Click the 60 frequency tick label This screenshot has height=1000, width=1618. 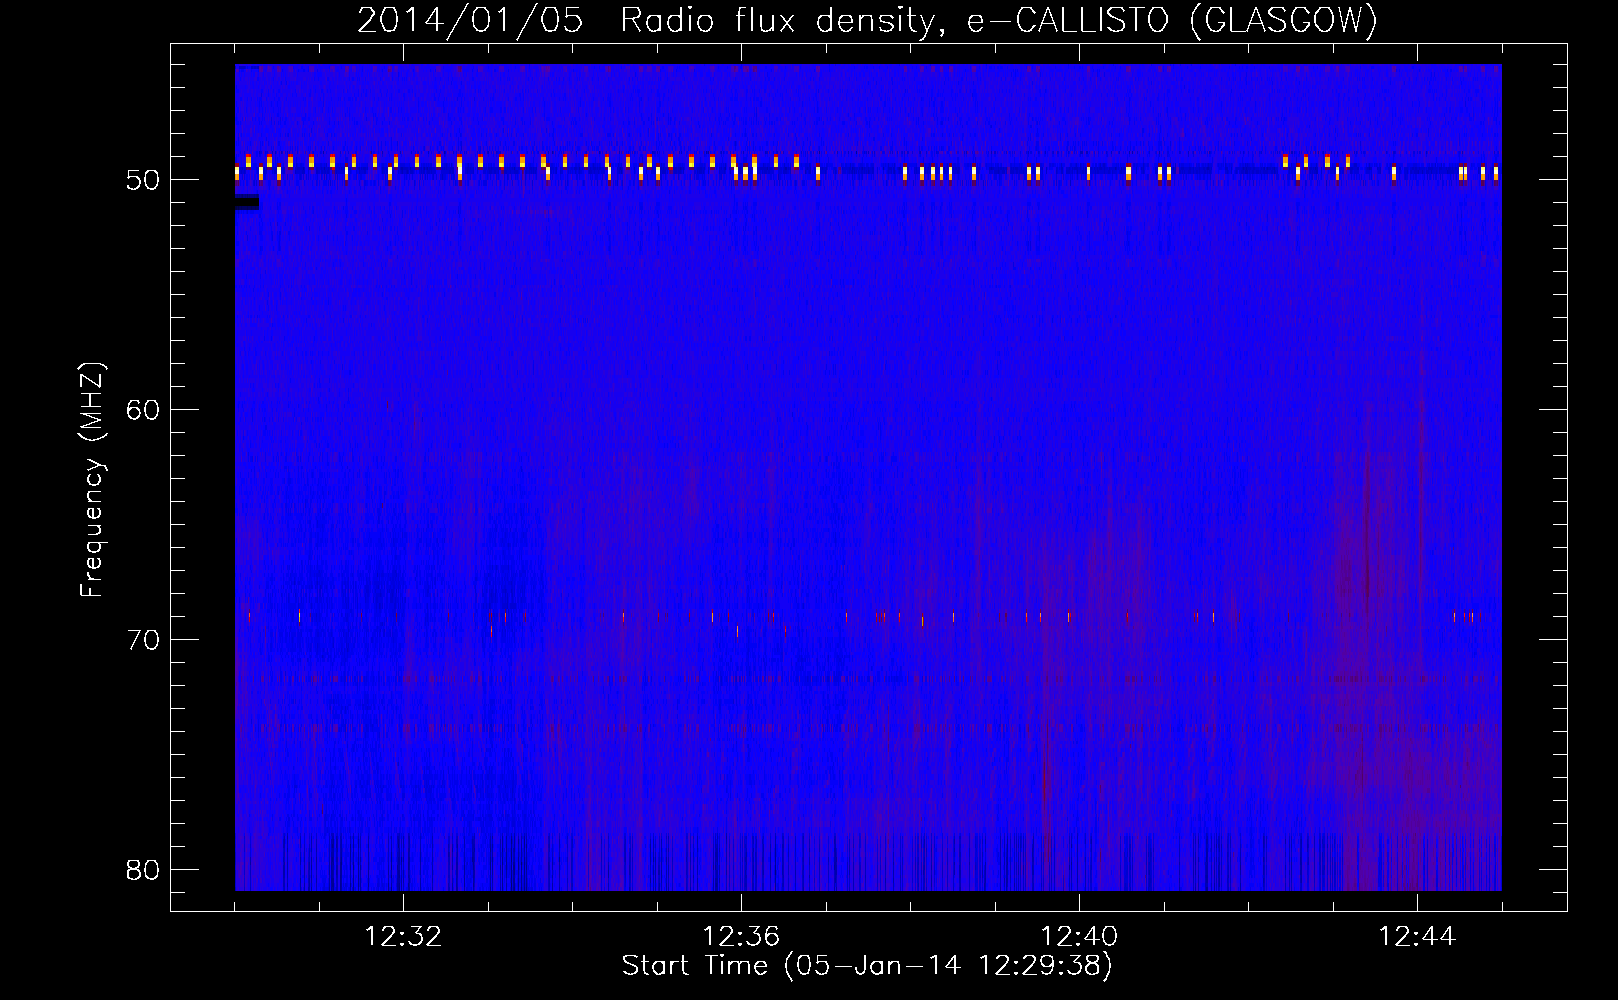(143, 410)
